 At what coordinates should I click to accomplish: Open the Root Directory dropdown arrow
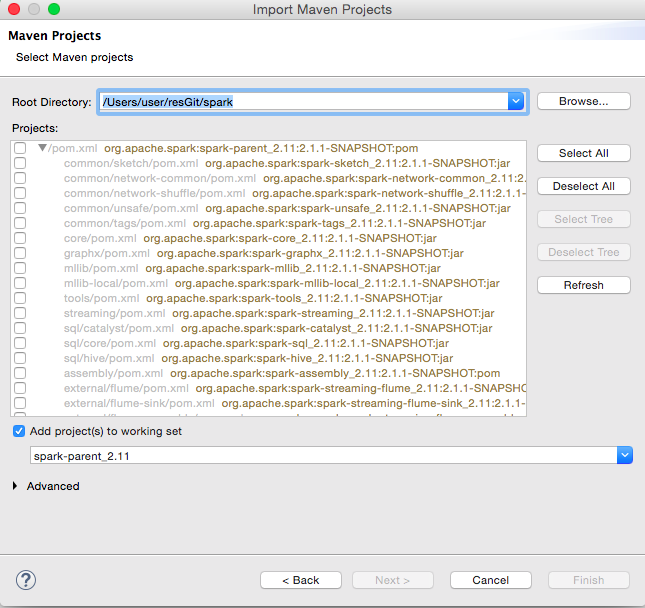[516, 101]
